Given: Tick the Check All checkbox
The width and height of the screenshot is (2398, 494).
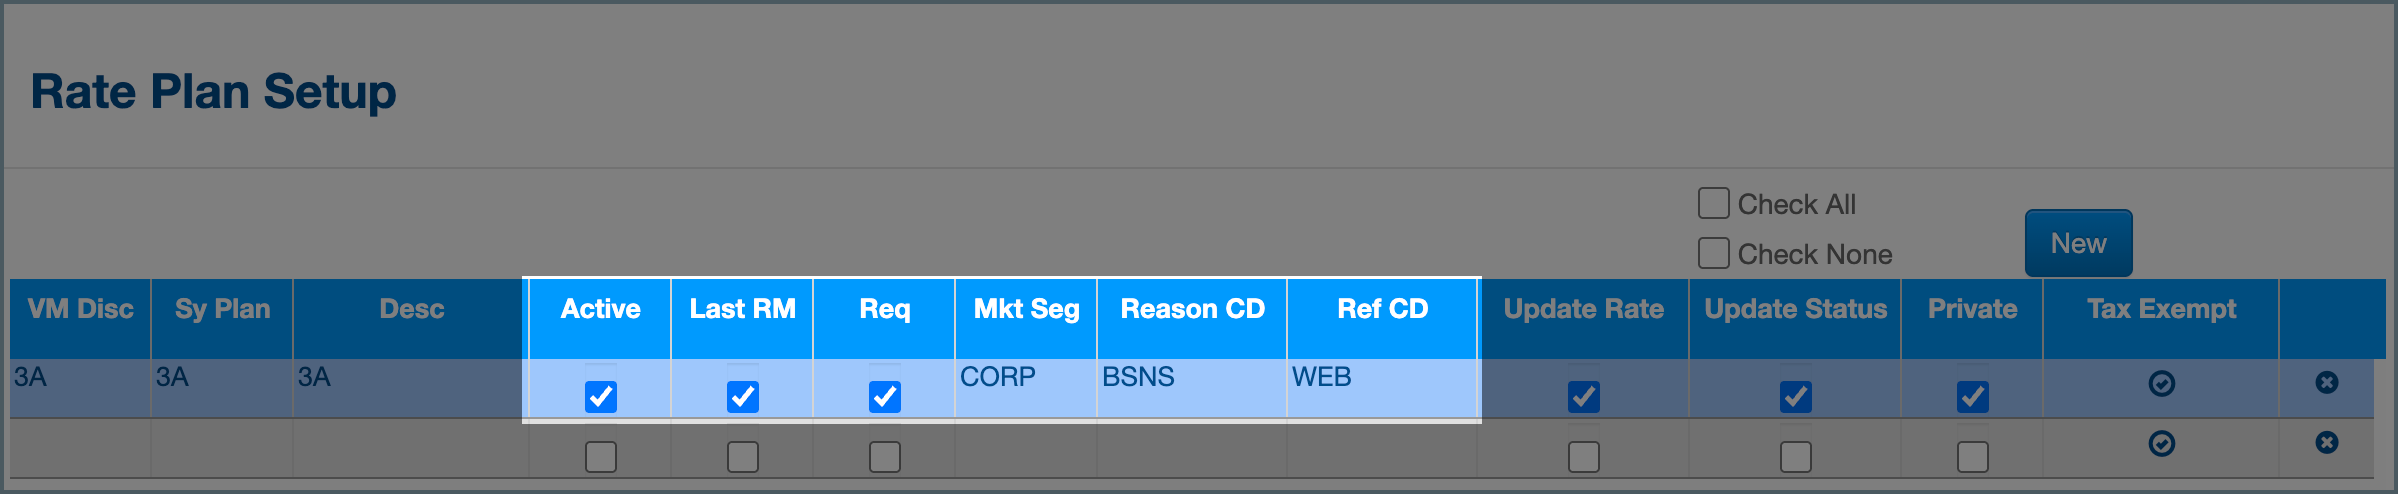Looking at the screenshot, I should (1713, 203).
